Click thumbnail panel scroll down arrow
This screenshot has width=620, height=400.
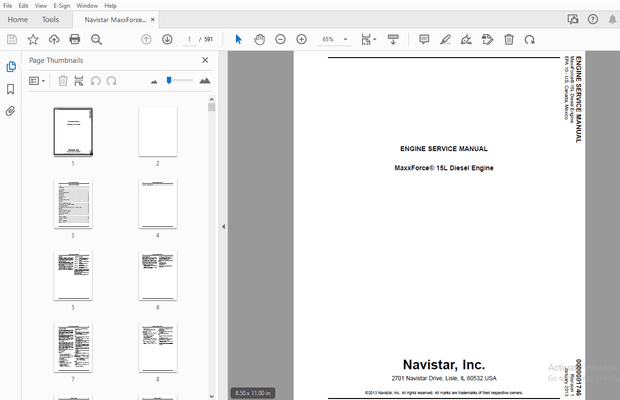tap(212, 396)
